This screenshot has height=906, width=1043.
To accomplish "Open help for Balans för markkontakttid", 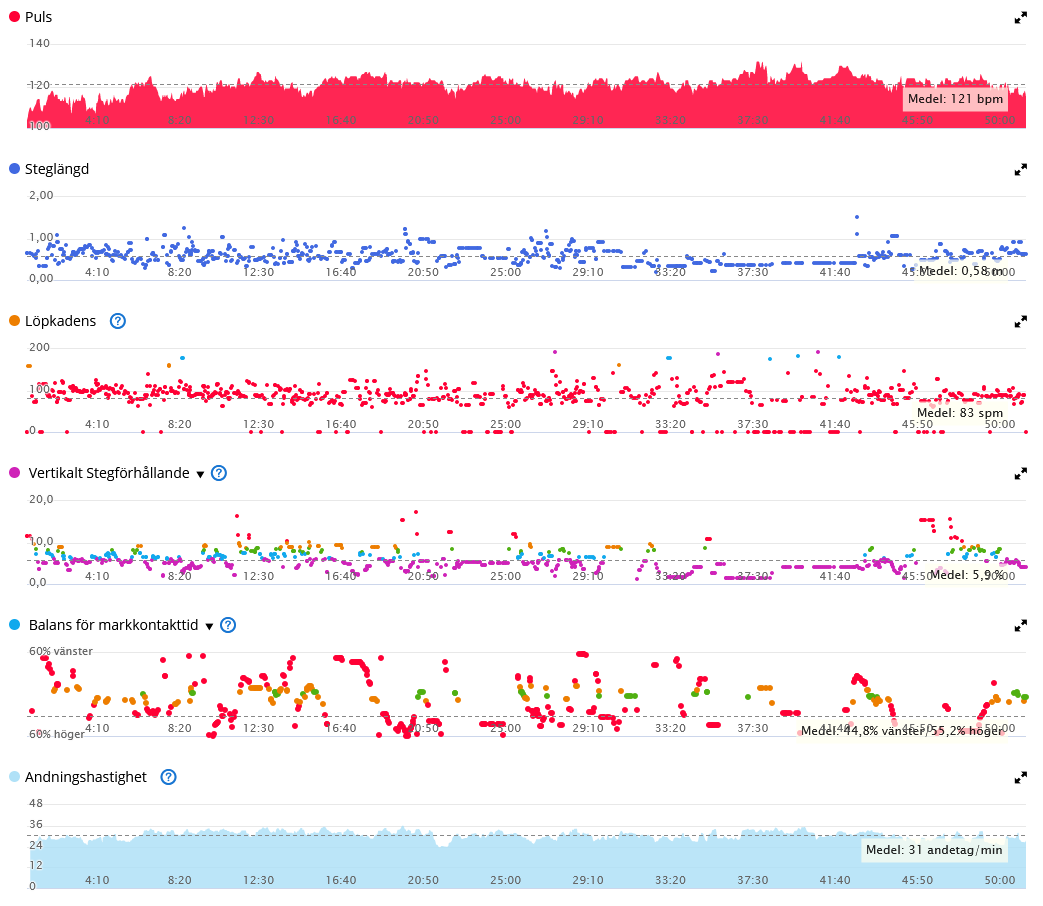I will point(228,625).
